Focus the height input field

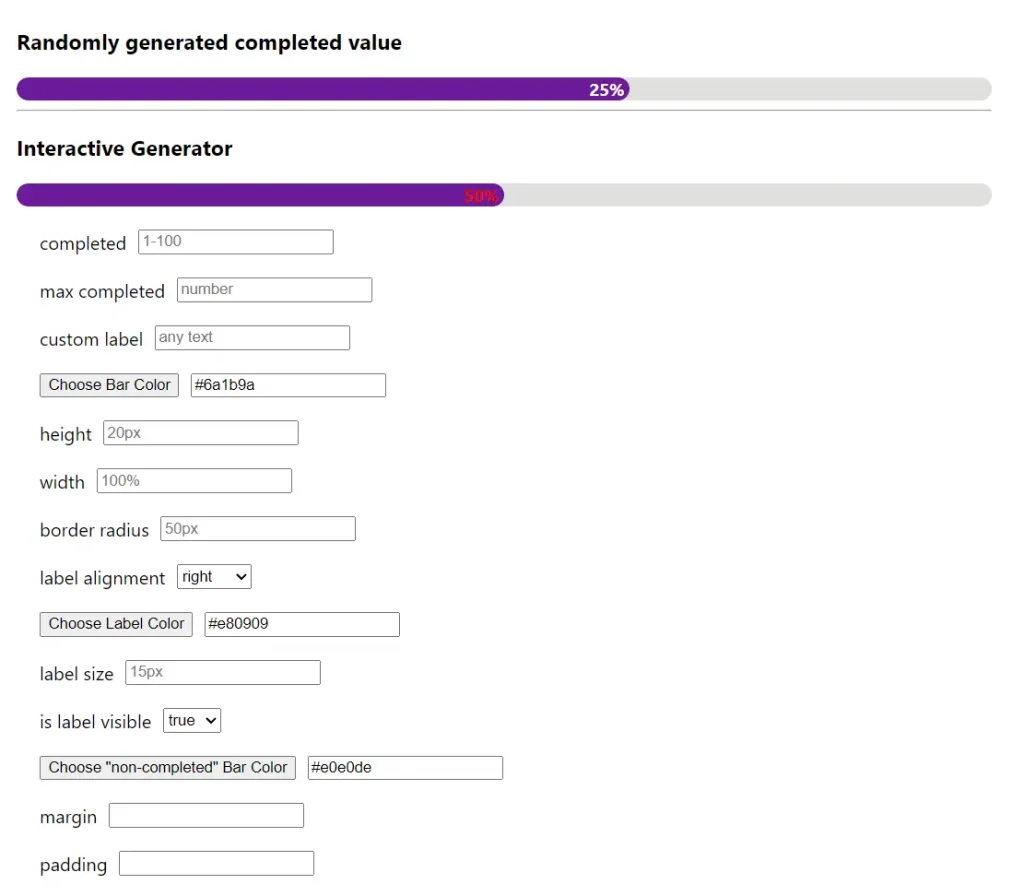click(x=200, y=433)
